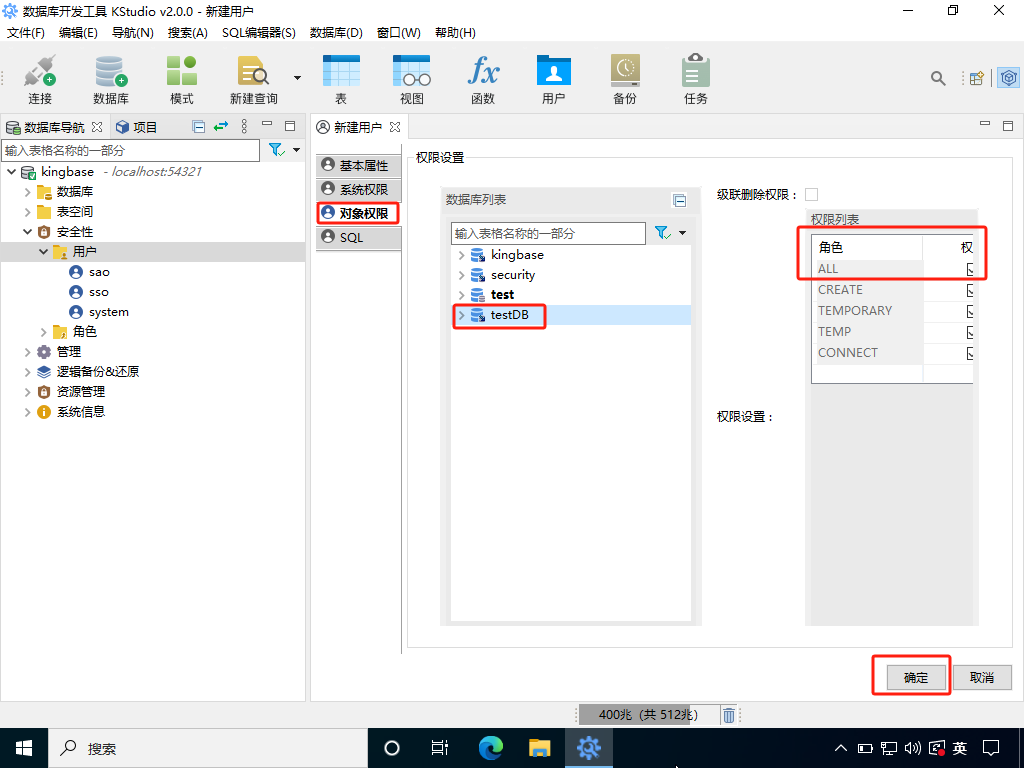This screenshot has height=768, width=1024.
Task: Click the sao user icon in tree
Action: (76, 272)
